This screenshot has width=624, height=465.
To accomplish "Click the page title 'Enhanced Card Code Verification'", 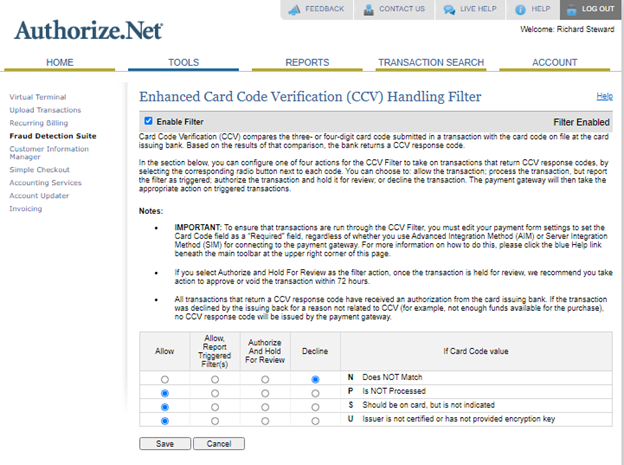I will coord(310,97).
